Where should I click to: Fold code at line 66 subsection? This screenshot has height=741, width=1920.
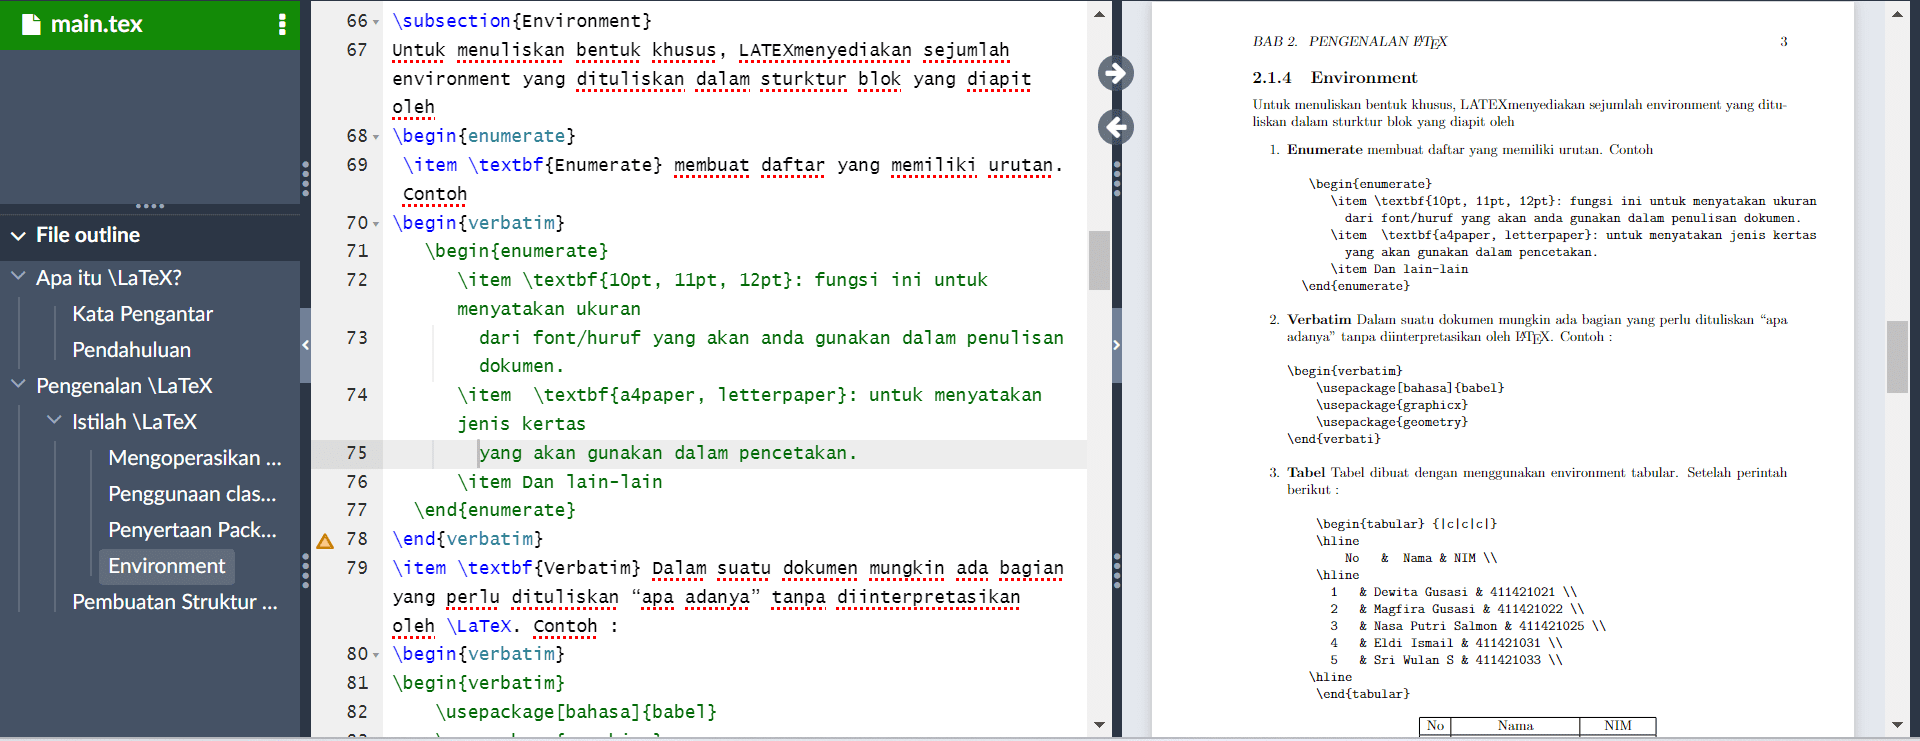376,22
